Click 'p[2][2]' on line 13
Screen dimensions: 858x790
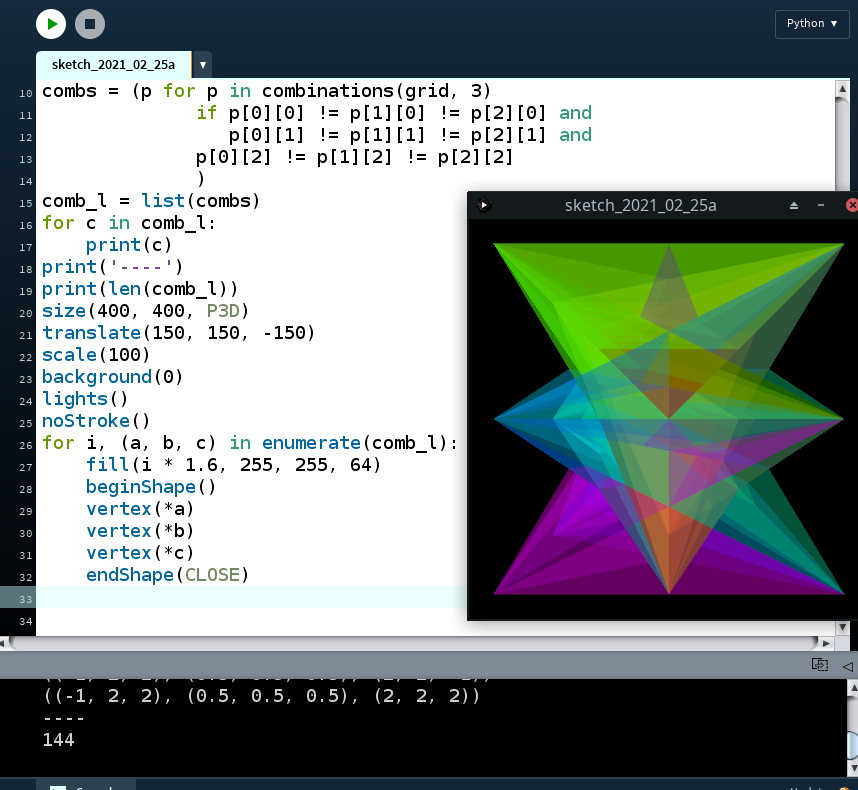tap(475, 157)
